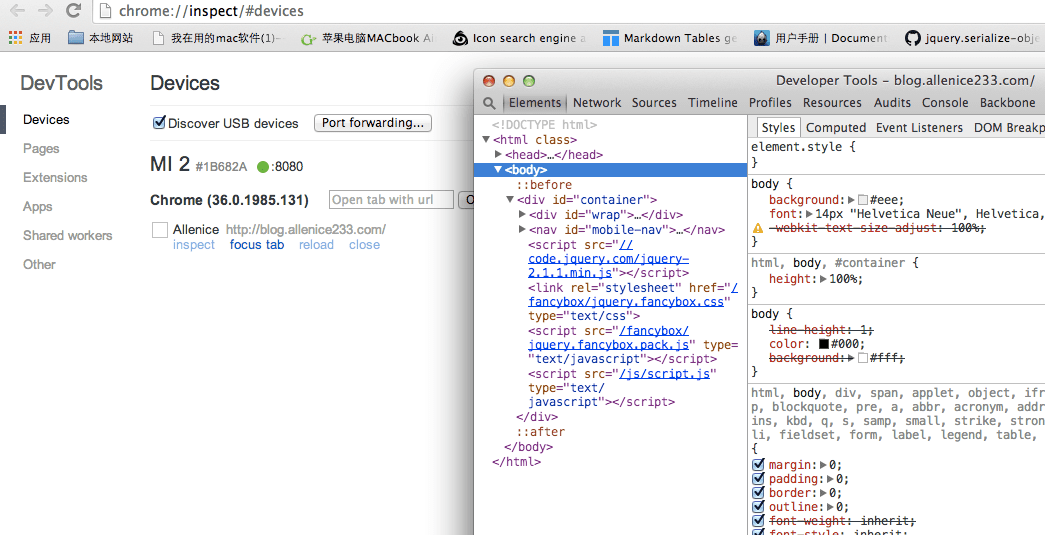
Task: Open the jquery.serialize-object GitHub bookmark
Action: pos(974,38)
